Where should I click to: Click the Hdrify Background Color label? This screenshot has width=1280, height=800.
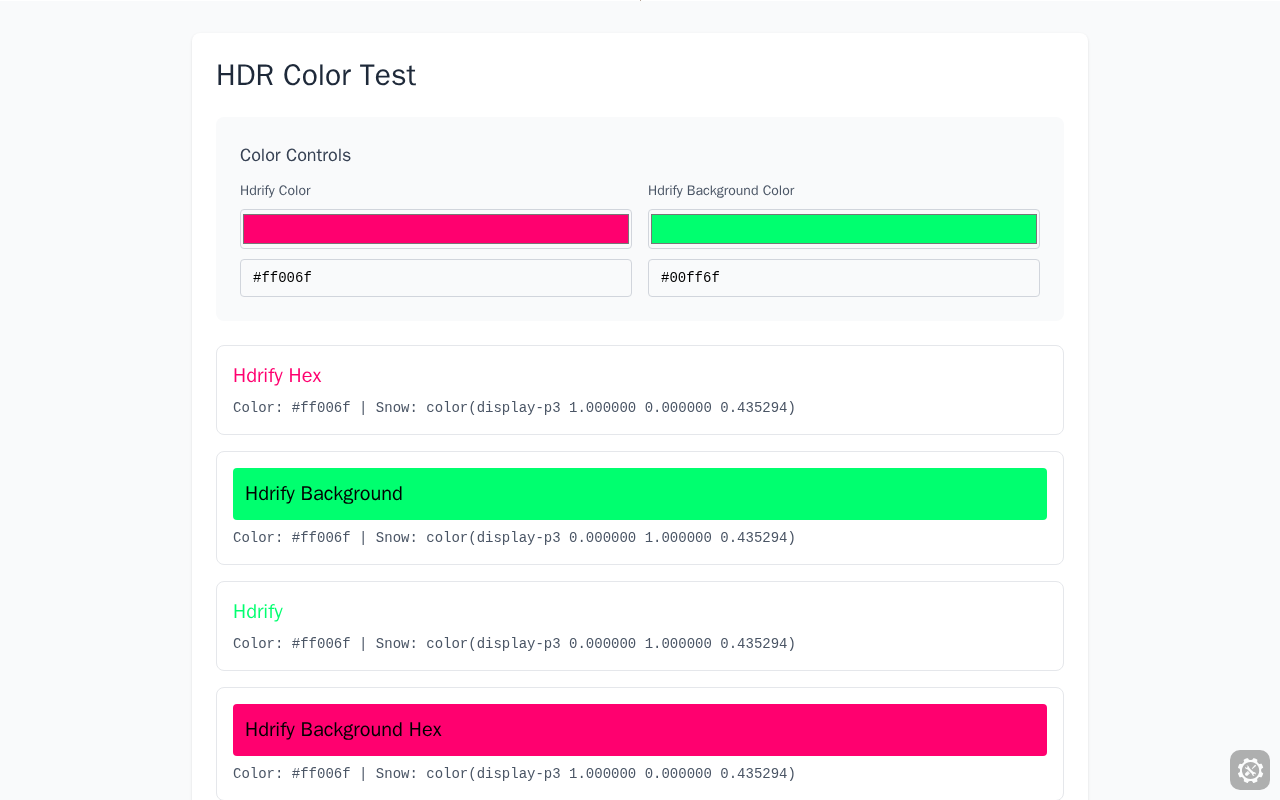(721, 190)
